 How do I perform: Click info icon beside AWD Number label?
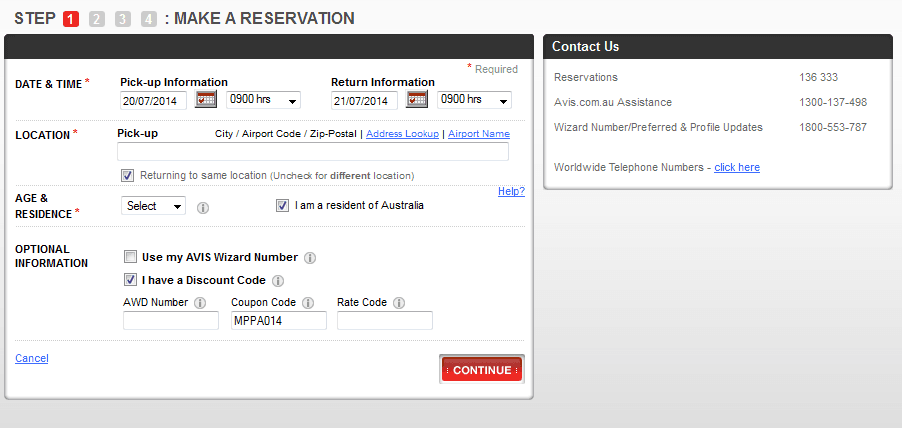click(200, 303)
